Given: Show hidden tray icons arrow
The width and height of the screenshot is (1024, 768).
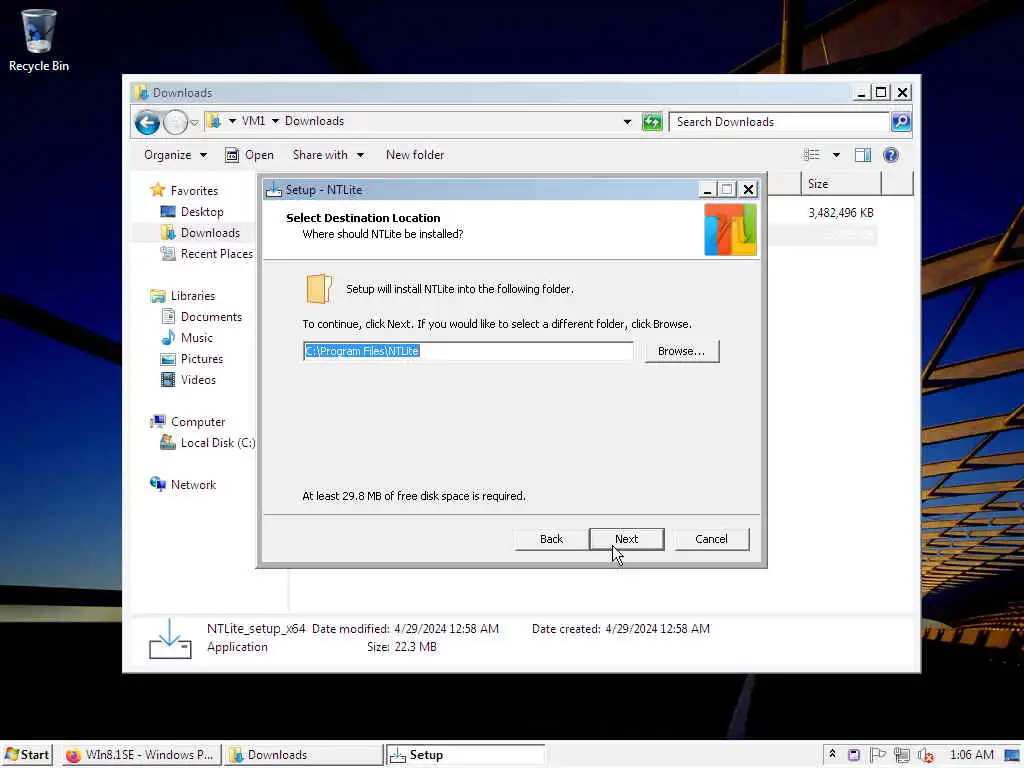Looking at the screenshot, I should tap(832, 754).
